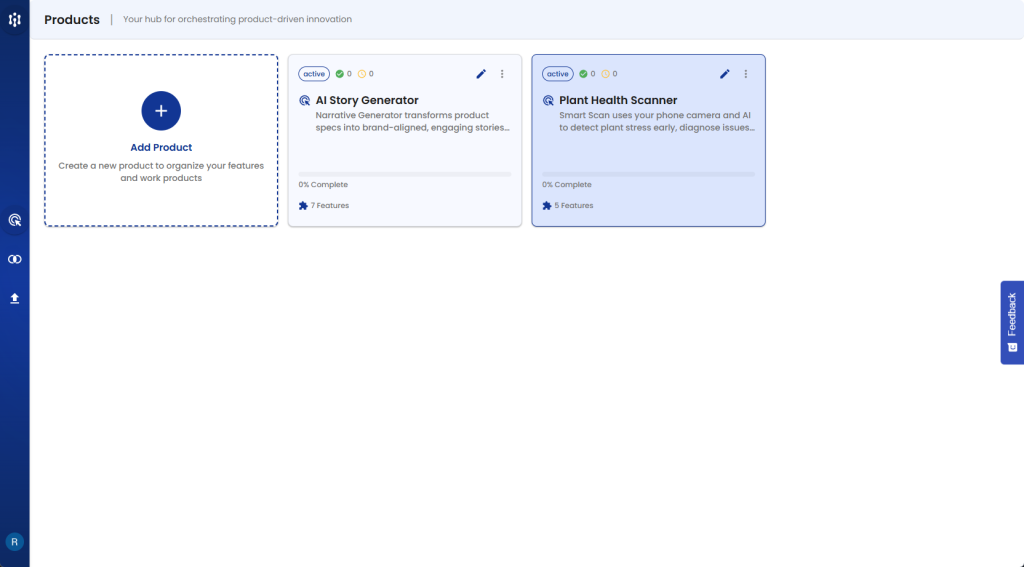Click the active badge on AI Story Generator
Viewport: 1024px width, 567px height.
[x=314, y=74]
